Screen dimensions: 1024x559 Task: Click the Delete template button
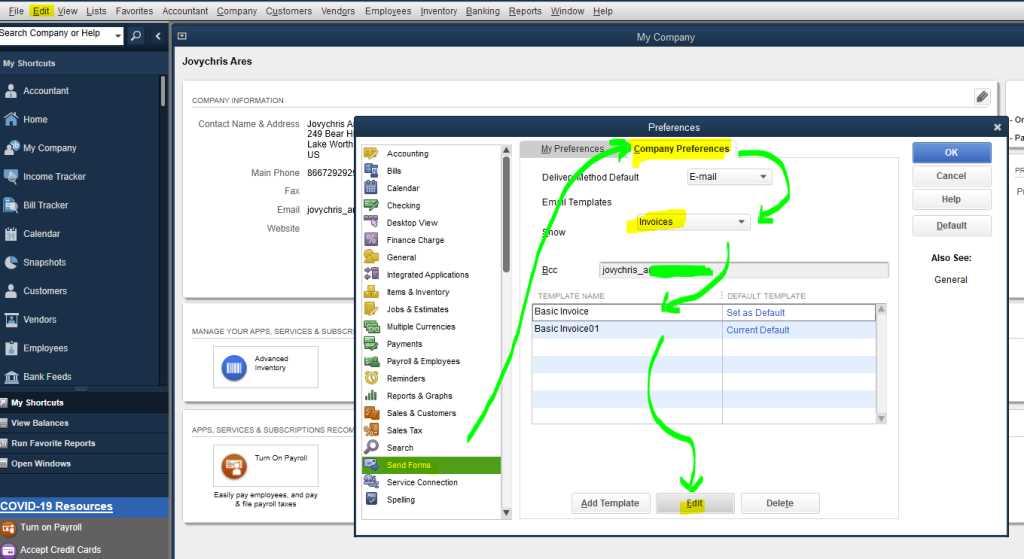780,503
